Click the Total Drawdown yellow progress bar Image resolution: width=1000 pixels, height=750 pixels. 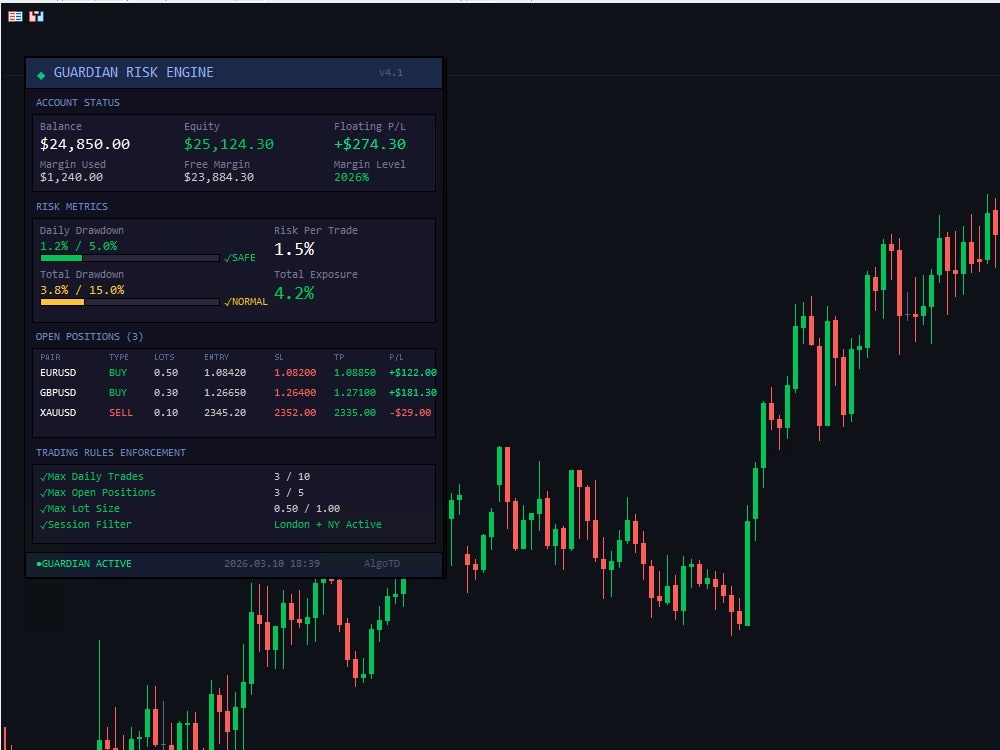[x=130, y=302]
